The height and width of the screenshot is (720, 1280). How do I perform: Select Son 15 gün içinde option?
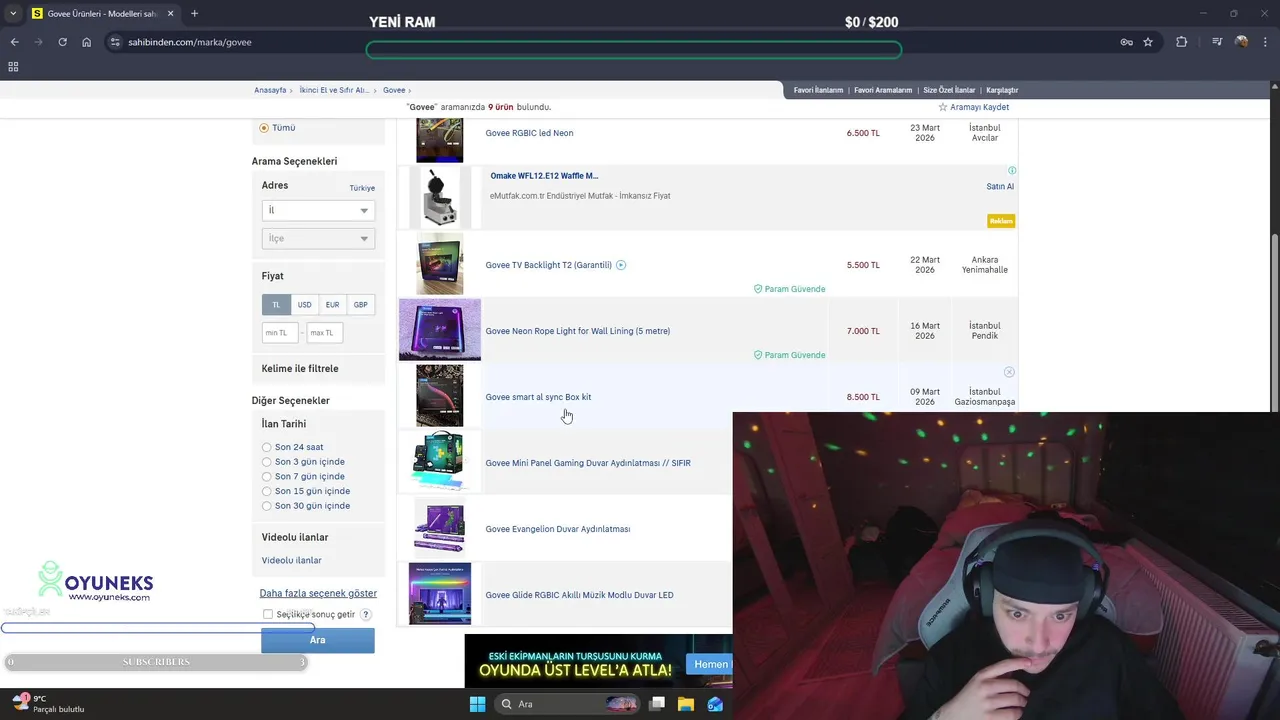coord(266,491)
